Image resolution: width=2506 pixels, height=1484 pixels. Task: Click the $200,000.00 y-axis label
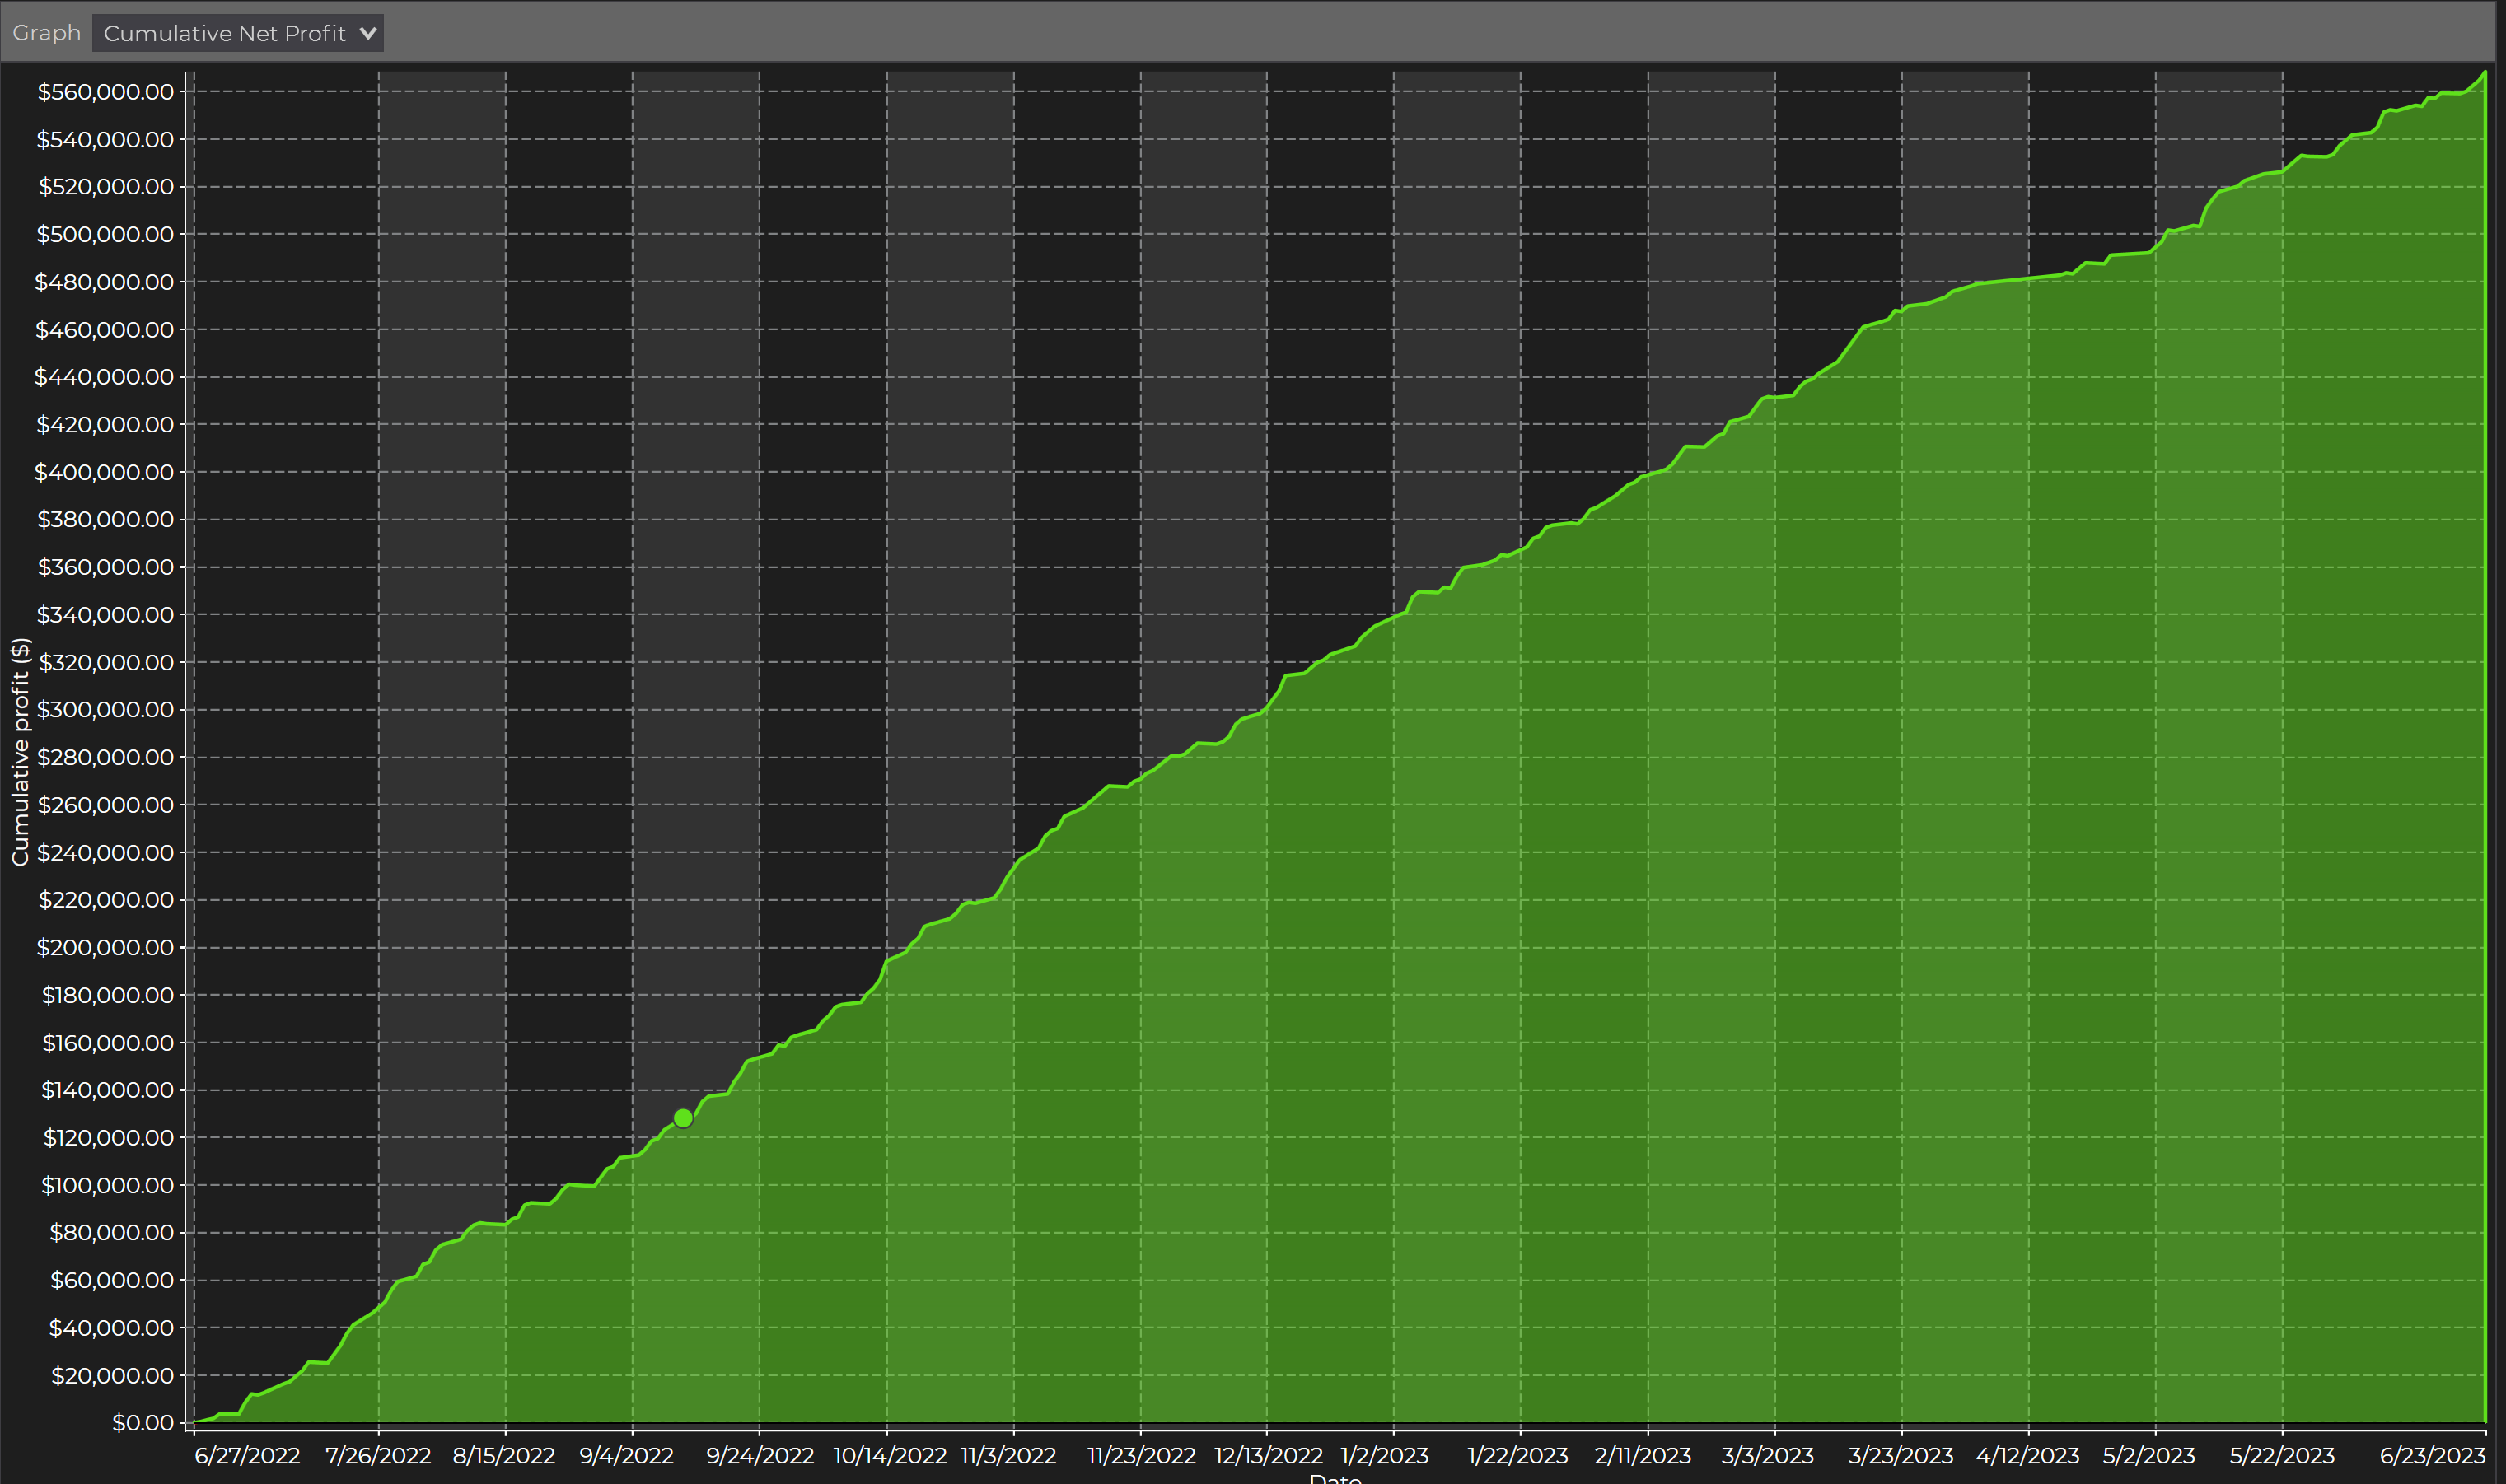coord(105,947)
